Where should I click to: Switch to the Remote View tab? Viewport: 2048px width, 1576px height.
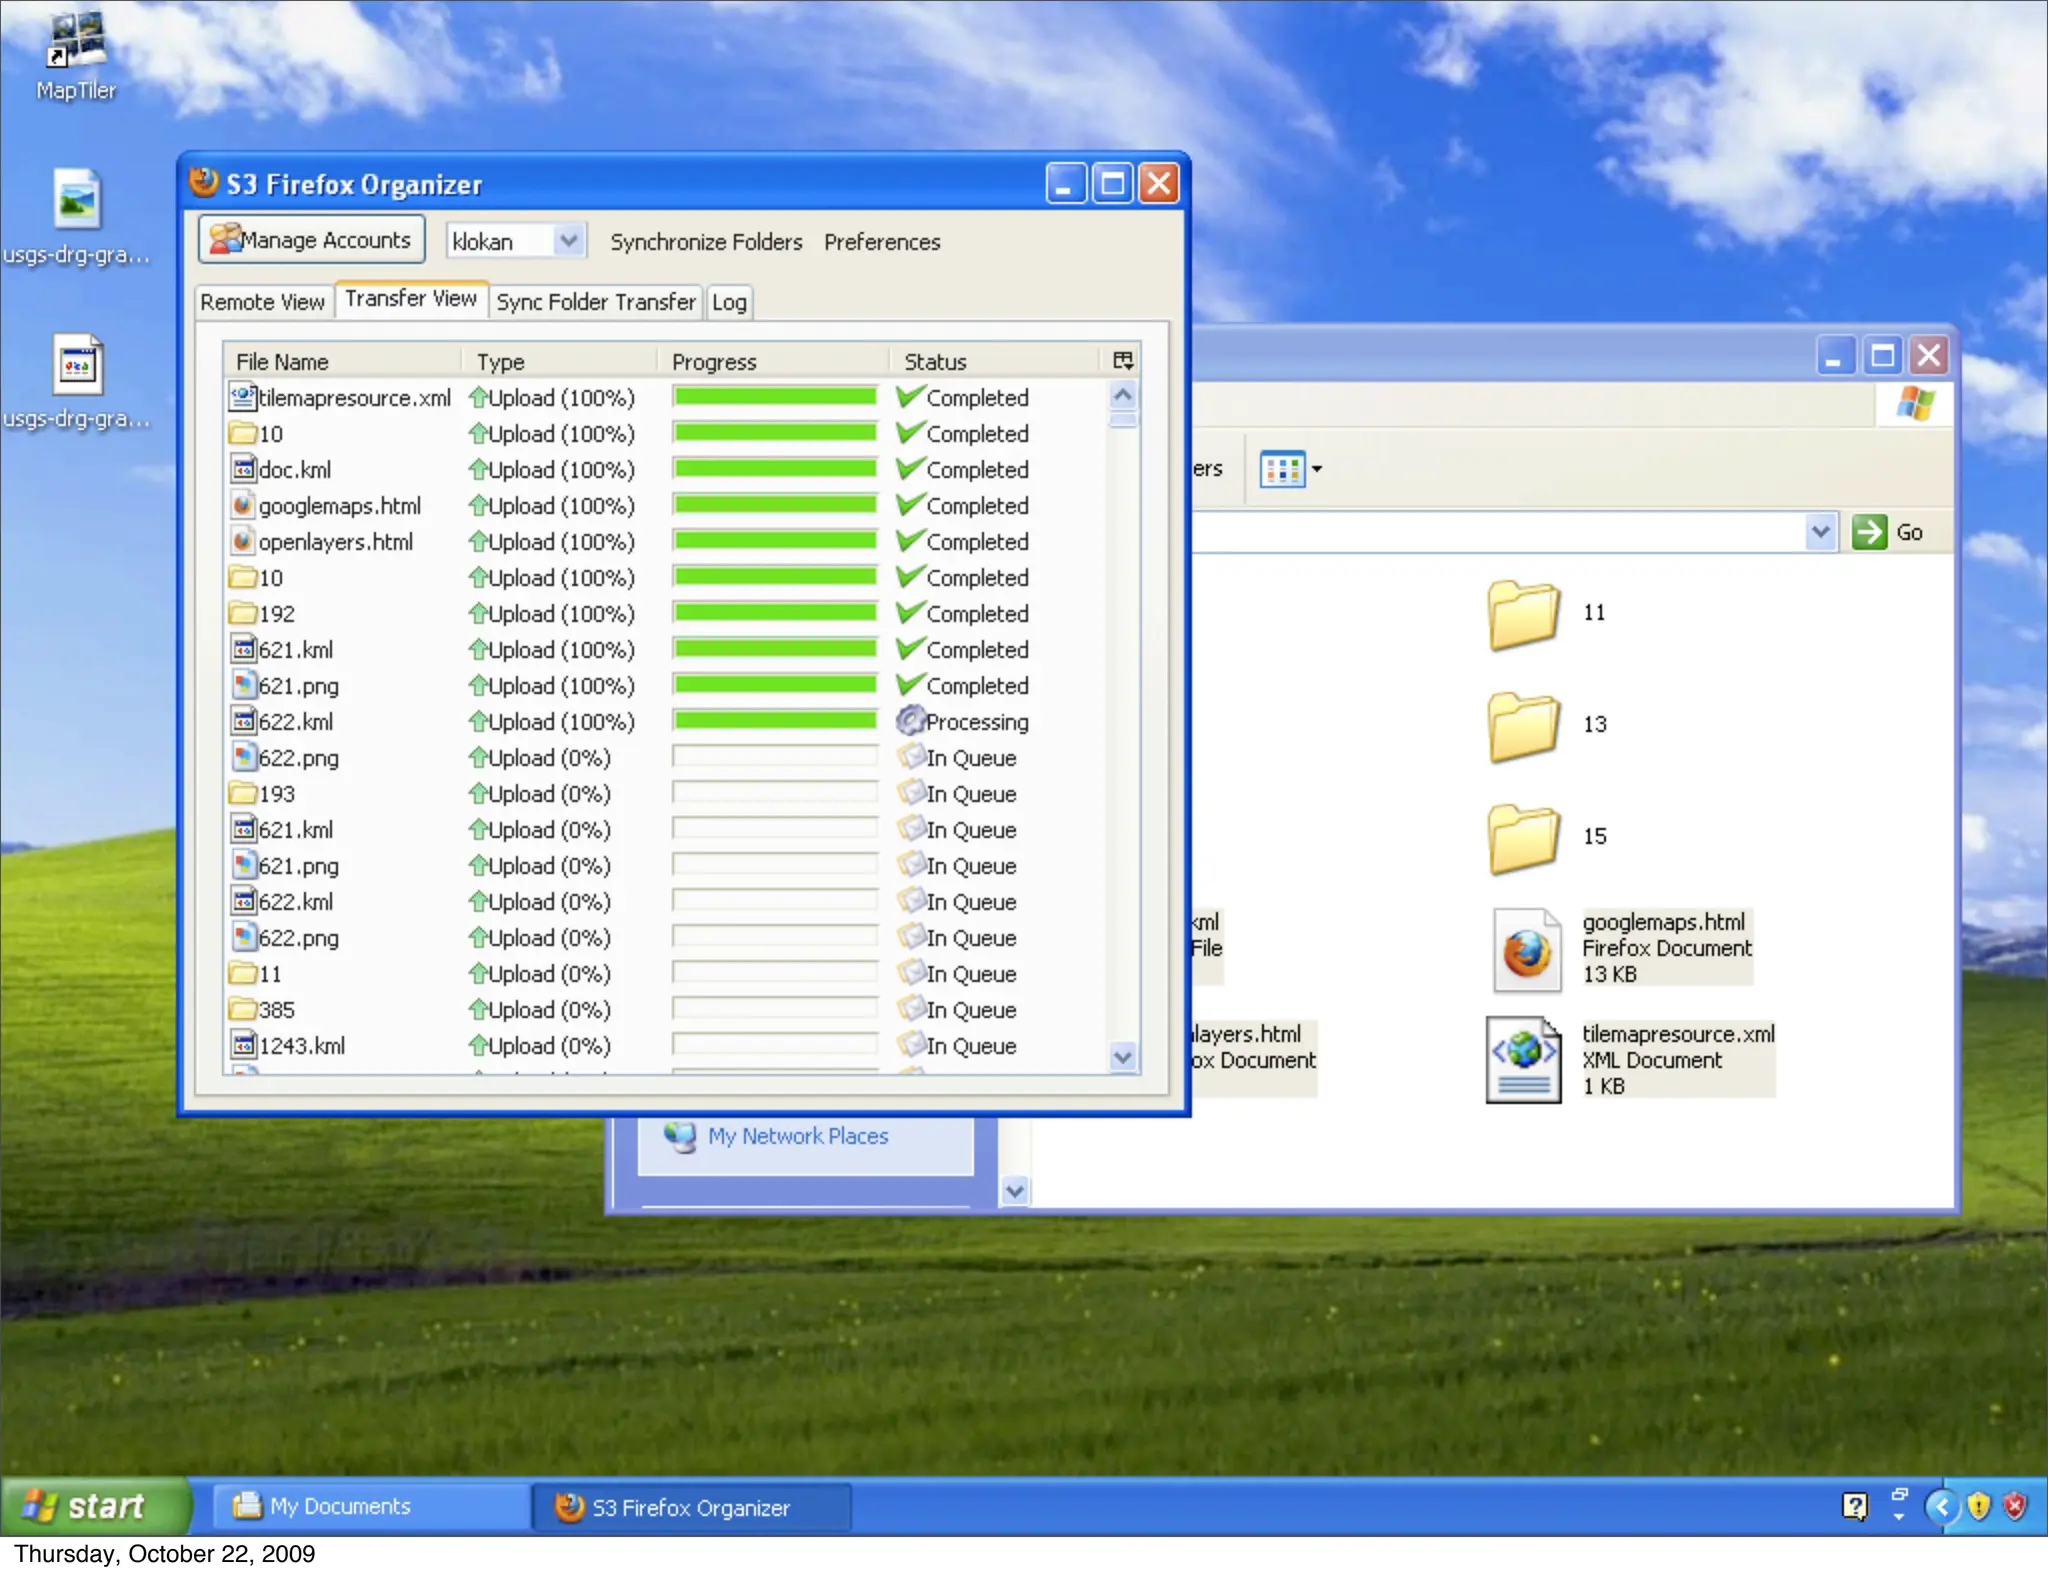click(x=262, y=302)
